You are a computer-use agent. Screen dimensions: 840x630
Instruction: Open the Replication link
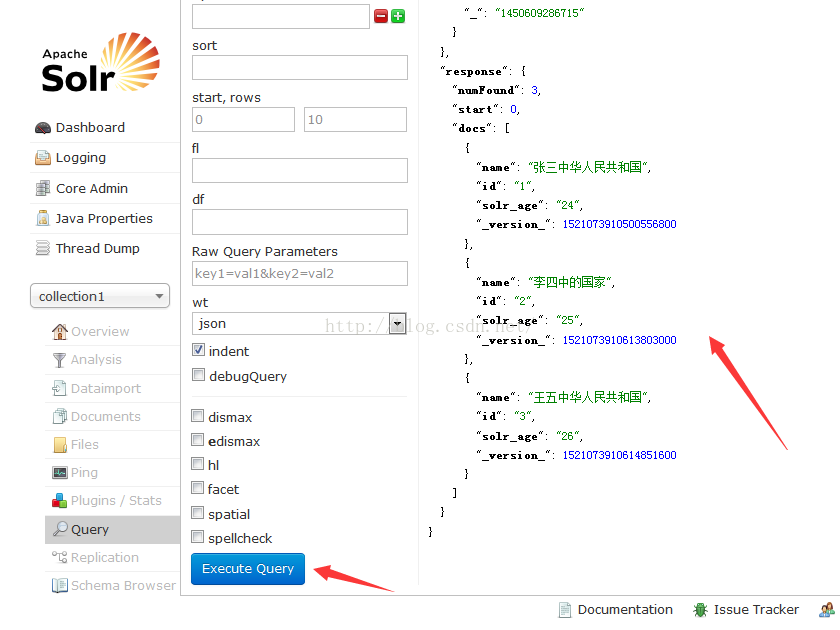105,558
